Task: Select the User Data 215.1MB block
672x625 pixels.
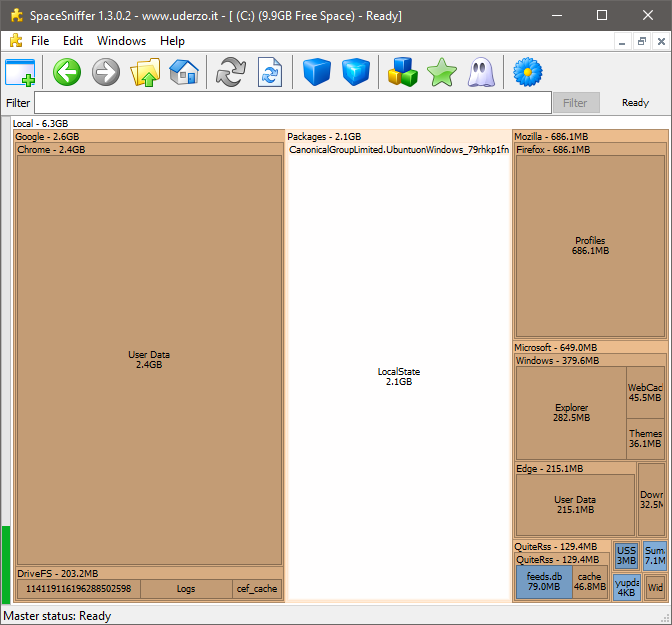Action: click(575, 505)
